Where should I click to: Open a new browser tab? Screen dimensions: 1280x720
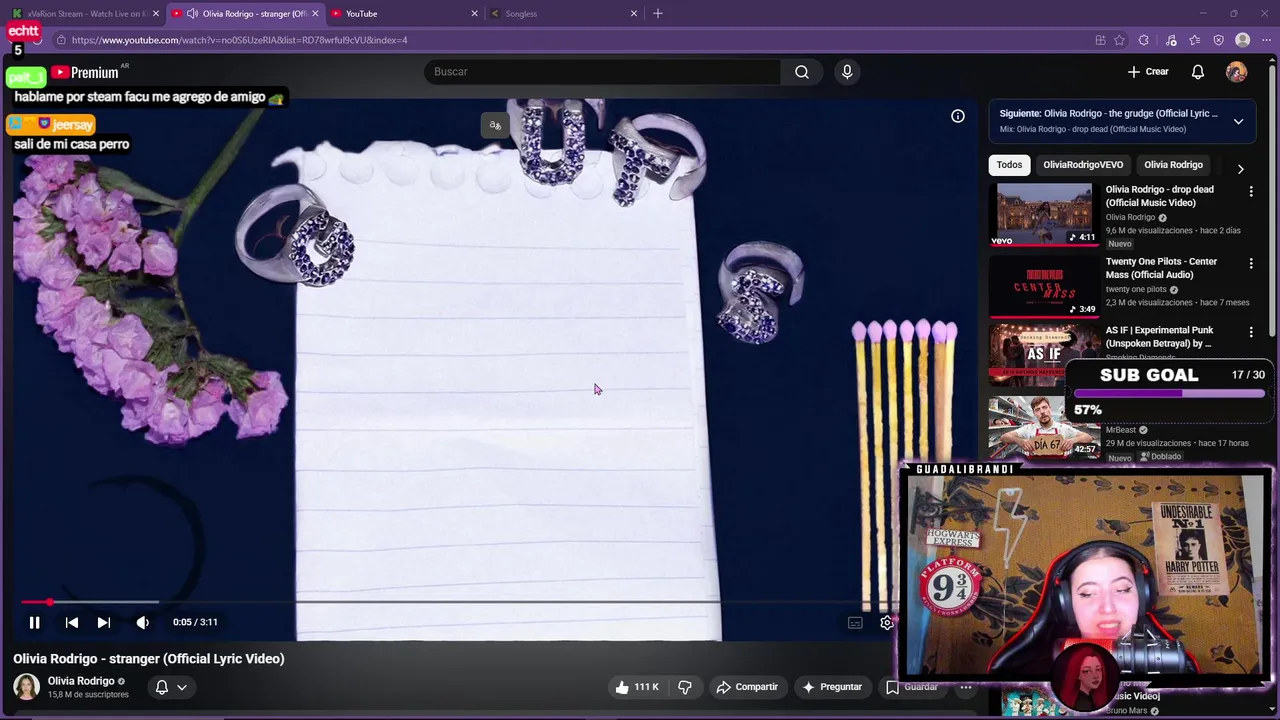[x=657, y=14]
